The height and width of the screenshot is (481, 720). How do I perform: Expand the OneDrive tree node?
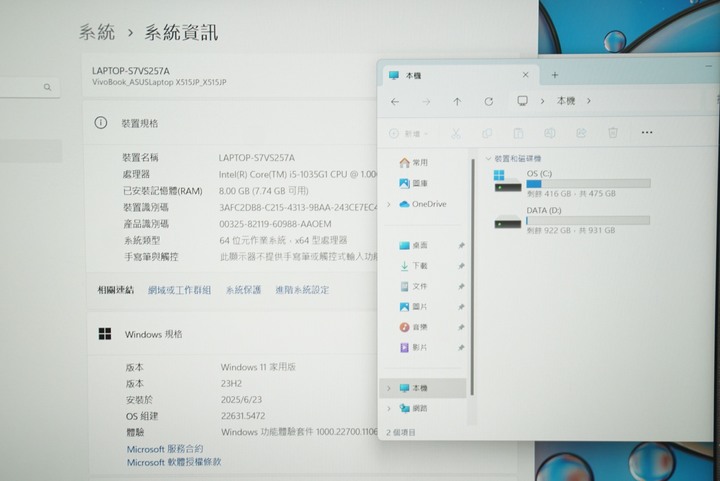(389, 204)
